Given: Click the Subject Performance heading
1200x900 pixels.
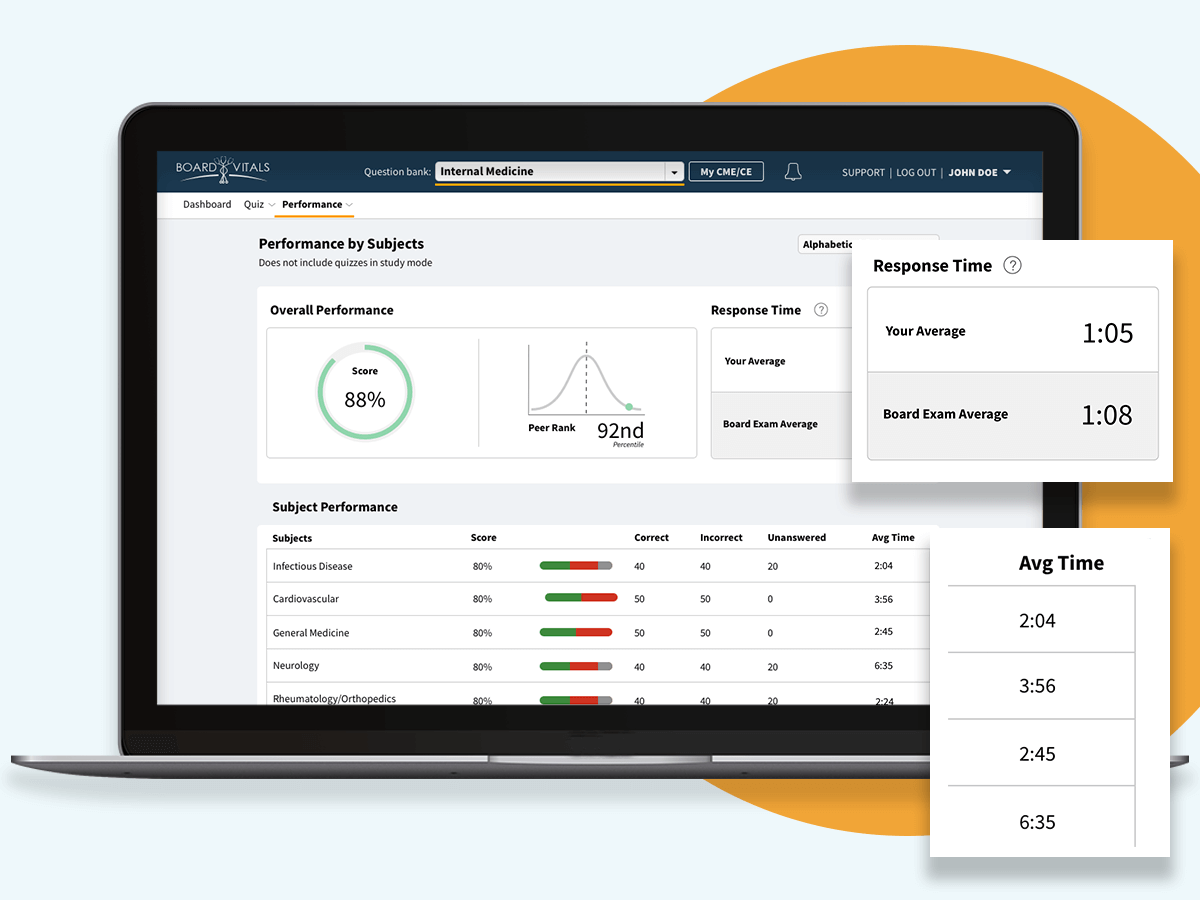Looking at the screenshot, I should [x=335, y=507].
